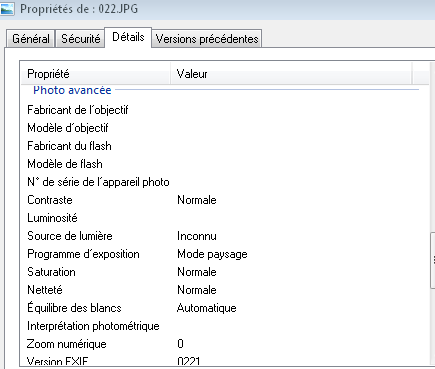435x369 pixels.
Task: Click the vertical scrollbar thumb of the list
Action: (x=433, y=260)
